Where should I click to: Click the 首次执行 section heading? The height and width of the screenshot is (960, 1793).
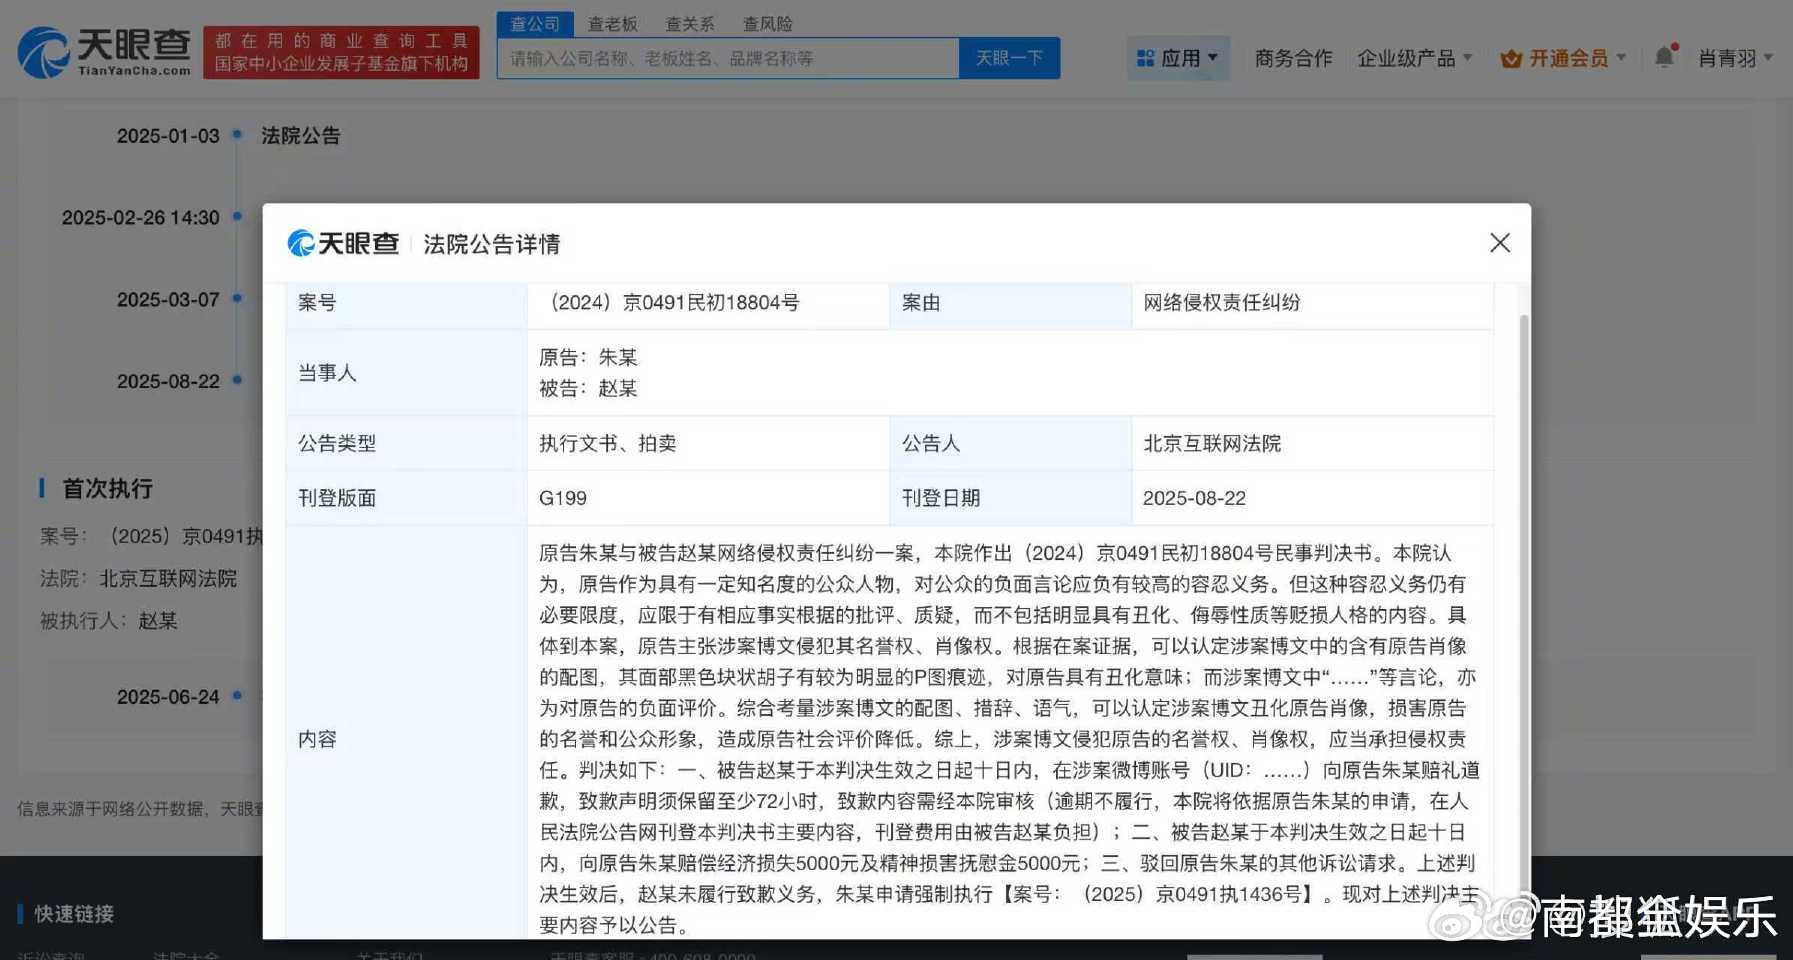pos(107,488)
